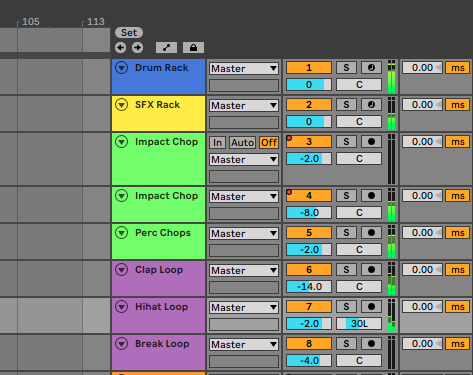Open Drum Rack output Master dropdown
The image size is (473, 375).
[244, 69]
